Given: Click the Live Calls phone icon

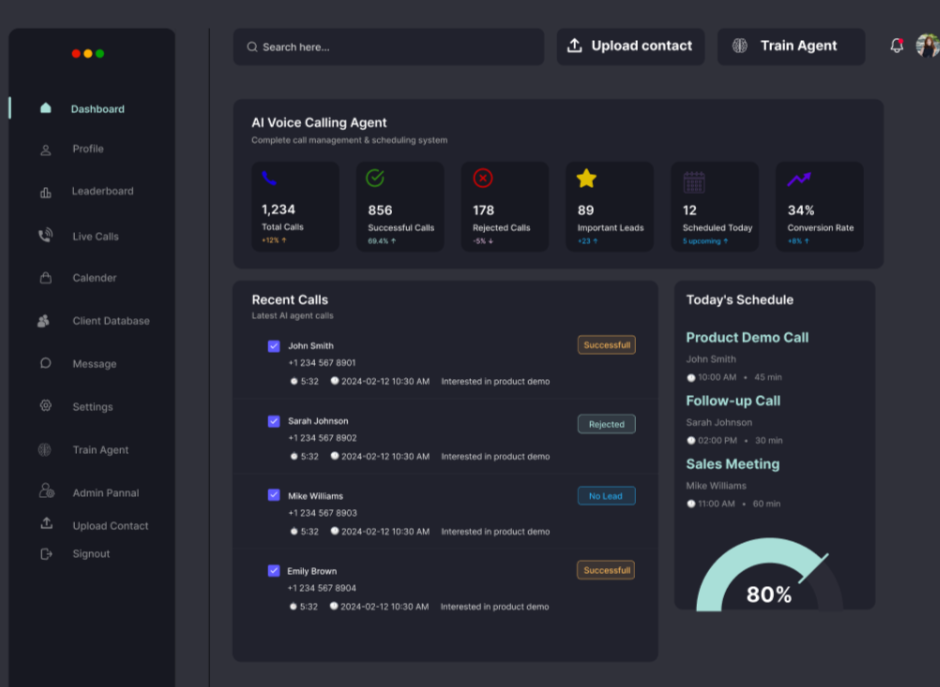Looking at the screenshot, I should [46, 236].
